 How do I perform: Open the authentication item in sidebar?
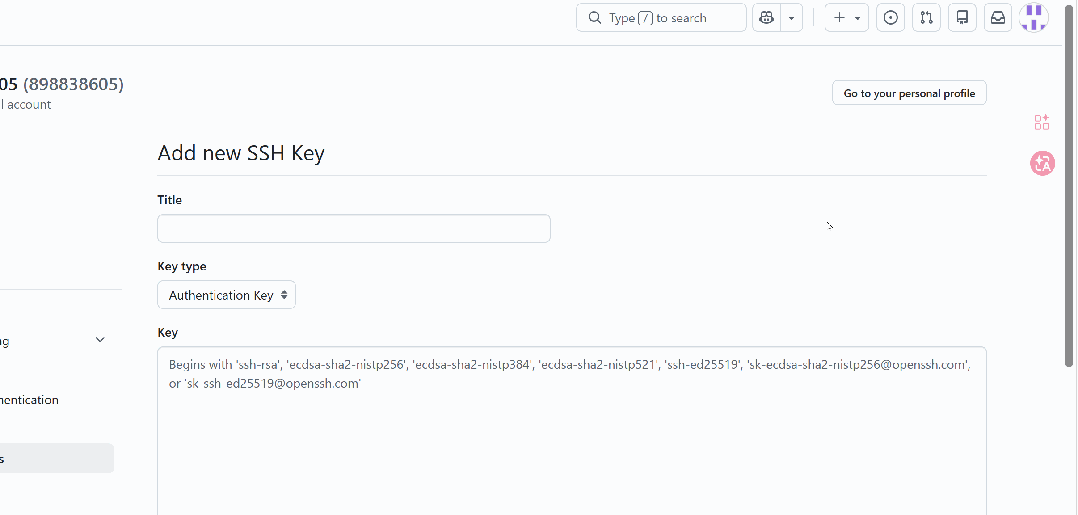30,400
